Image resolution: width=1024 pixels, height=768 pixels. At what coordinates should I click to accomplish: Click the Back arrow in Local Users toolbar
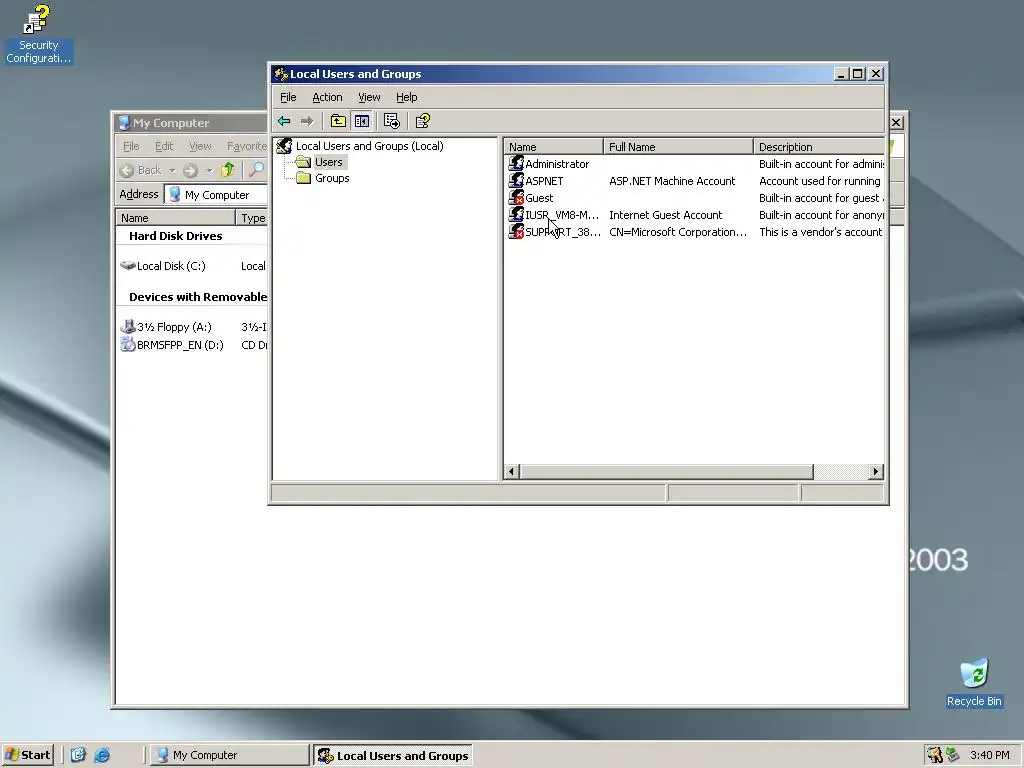[284, 121]
